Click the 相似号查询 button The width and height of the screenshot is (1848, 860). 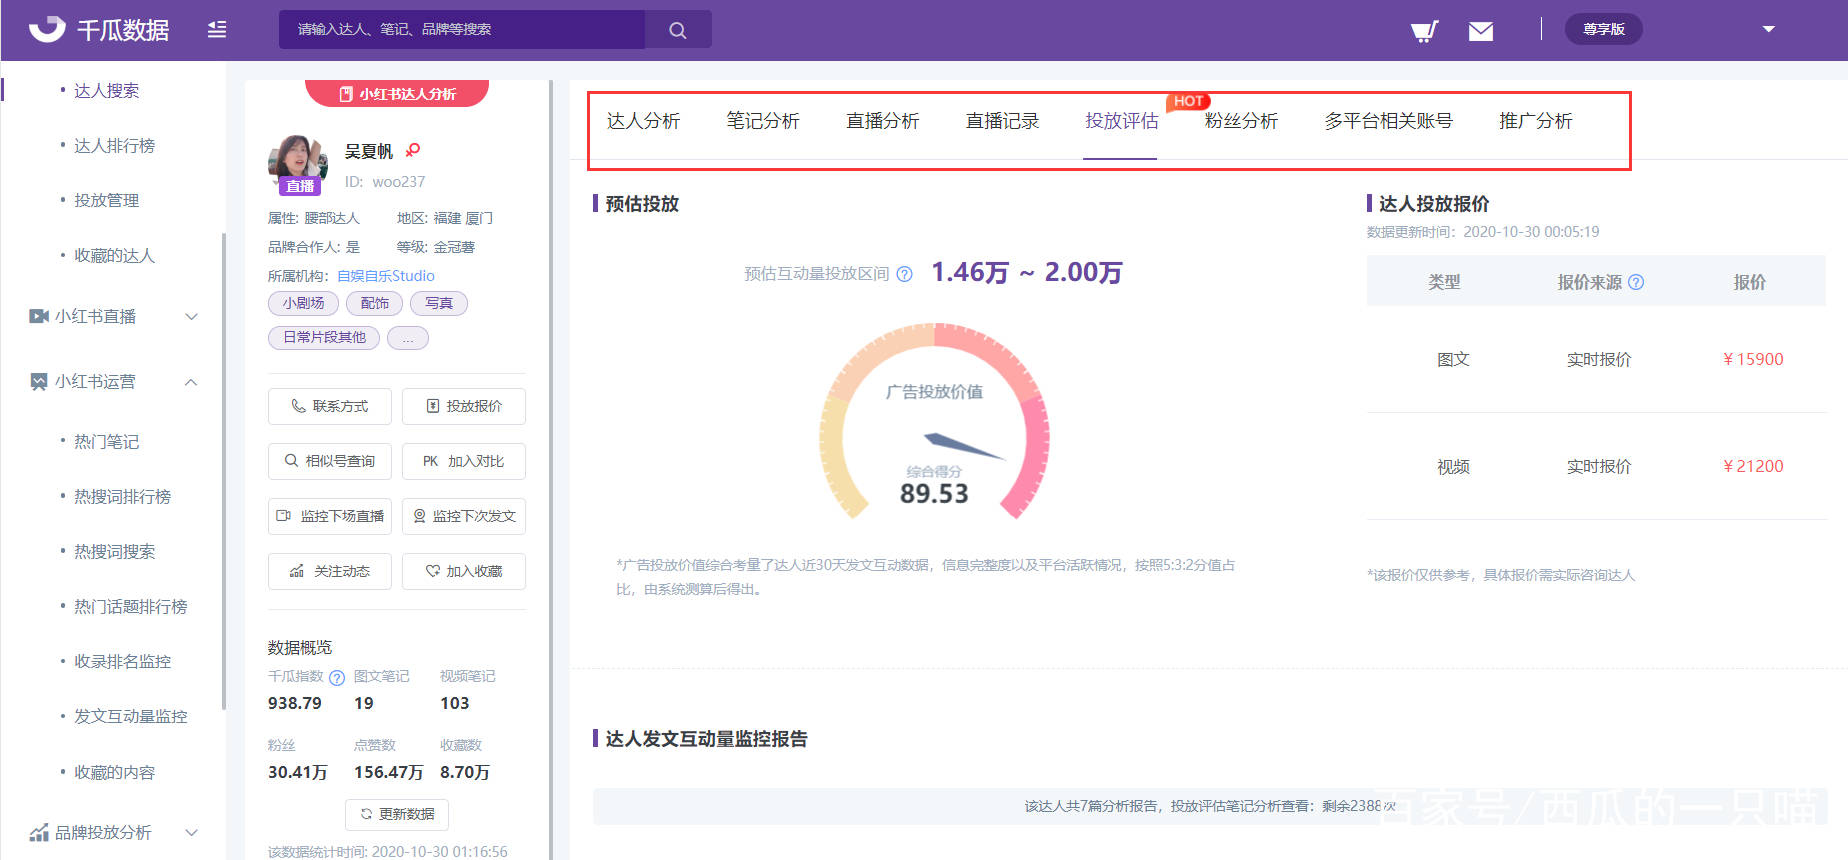coord(330,461)
